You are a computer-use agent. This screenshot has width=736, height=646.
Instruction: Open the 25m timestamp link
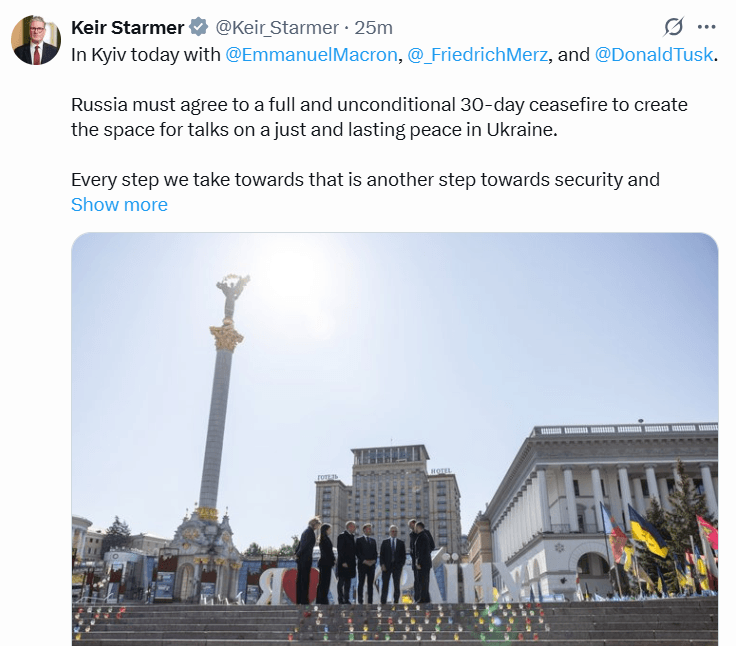[x=373, y=28]
